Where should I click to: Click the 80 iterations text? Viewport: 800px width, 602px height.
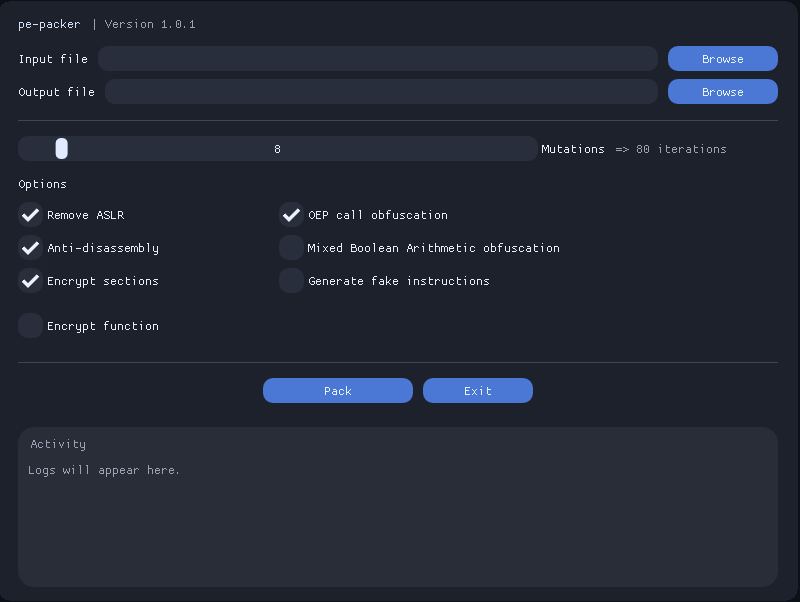point(681,149)
